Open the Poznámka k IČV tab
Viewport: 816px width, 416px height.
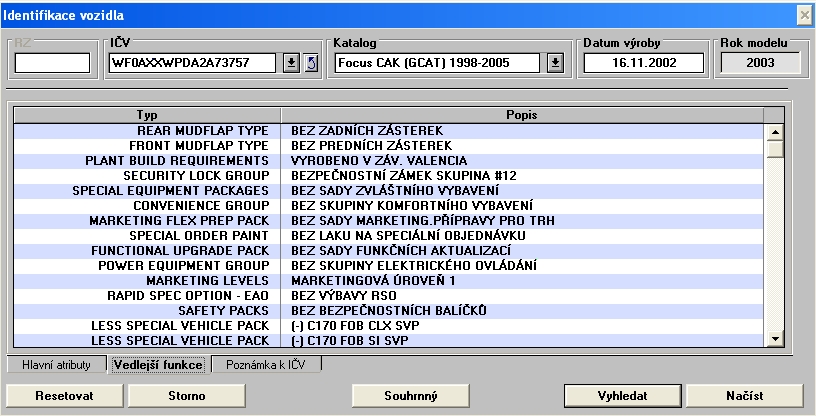[266, 365]
